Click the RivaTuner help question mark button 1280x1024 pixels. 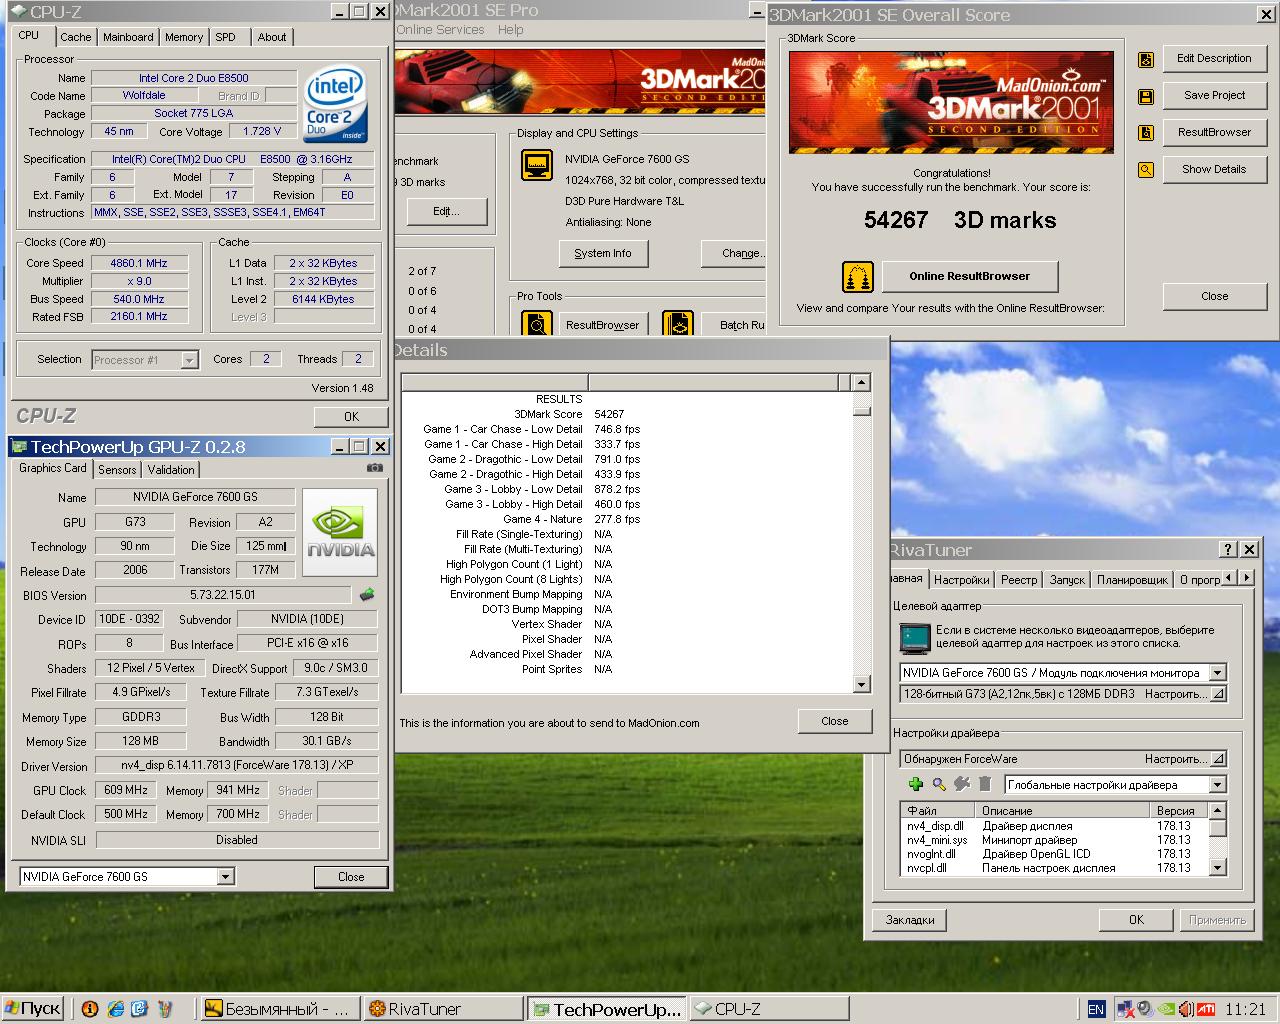coord(1229,549)
